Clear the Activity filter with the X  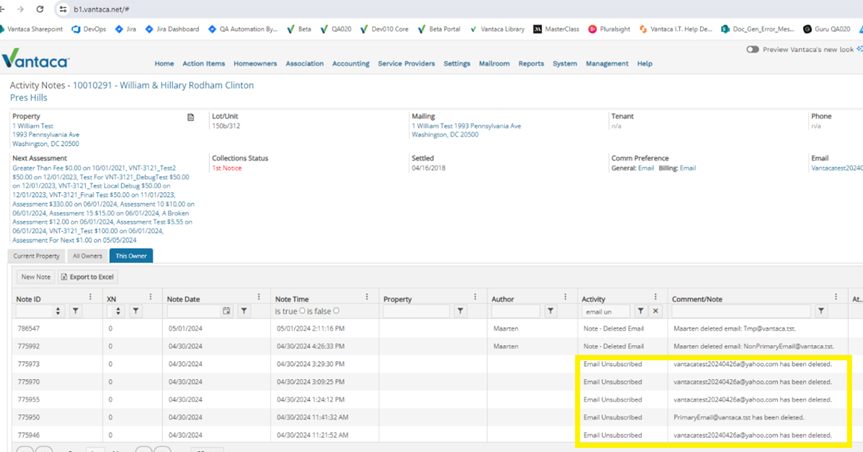coord(656,311)
